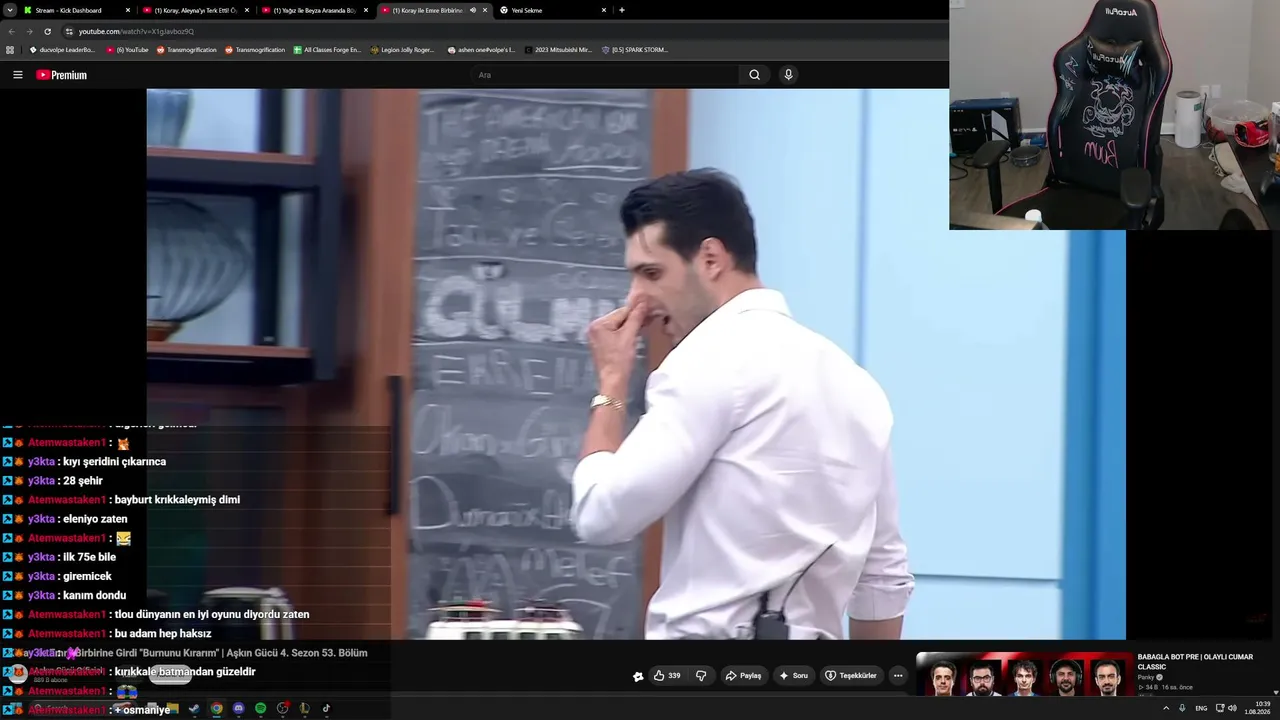Click the video player frame
Screen dimensions: 1280x720
tap(636, 364)
